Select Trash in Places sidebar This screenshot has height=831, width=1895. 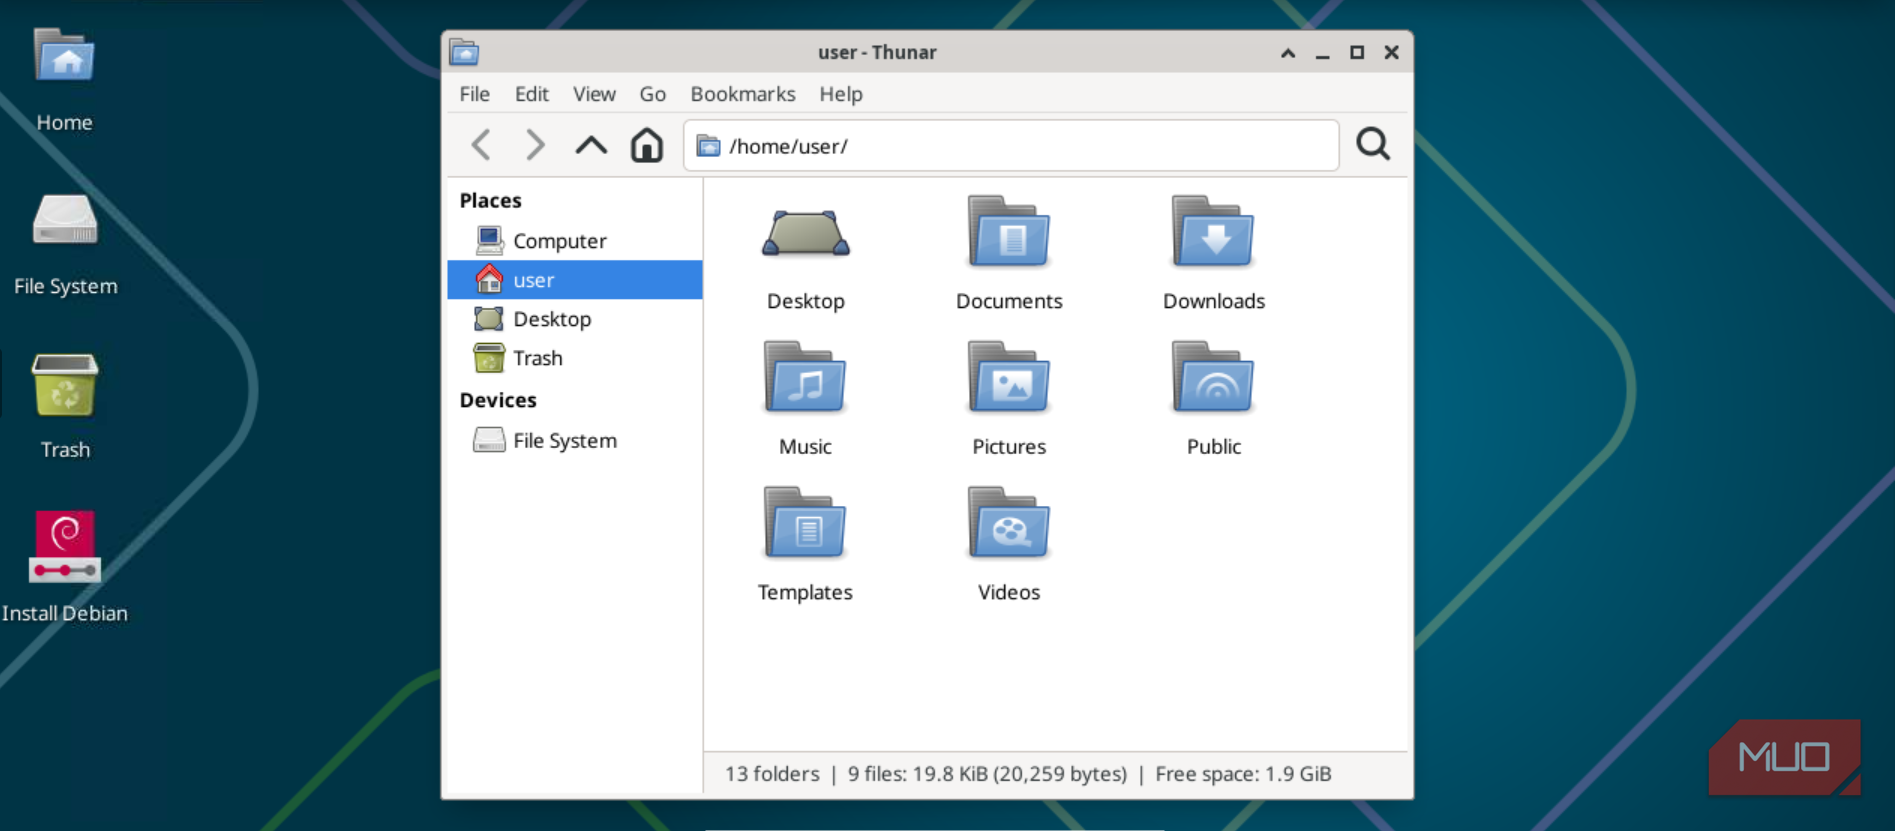tap(575, 358)
